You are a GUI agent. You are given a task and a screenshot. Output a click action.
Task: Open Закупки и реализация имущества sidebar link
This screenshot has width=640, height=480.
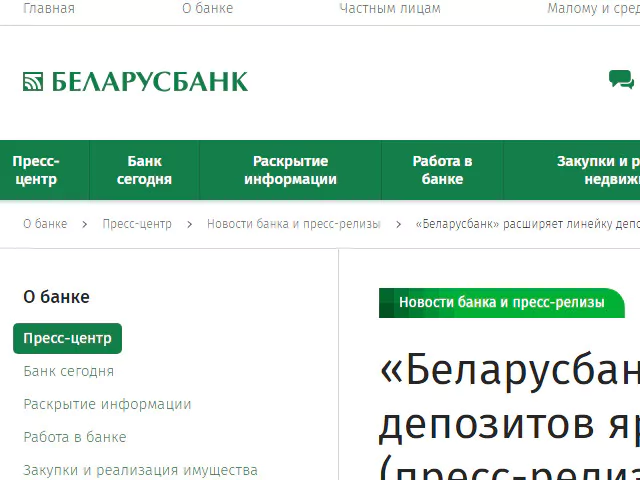coord(140,470)
